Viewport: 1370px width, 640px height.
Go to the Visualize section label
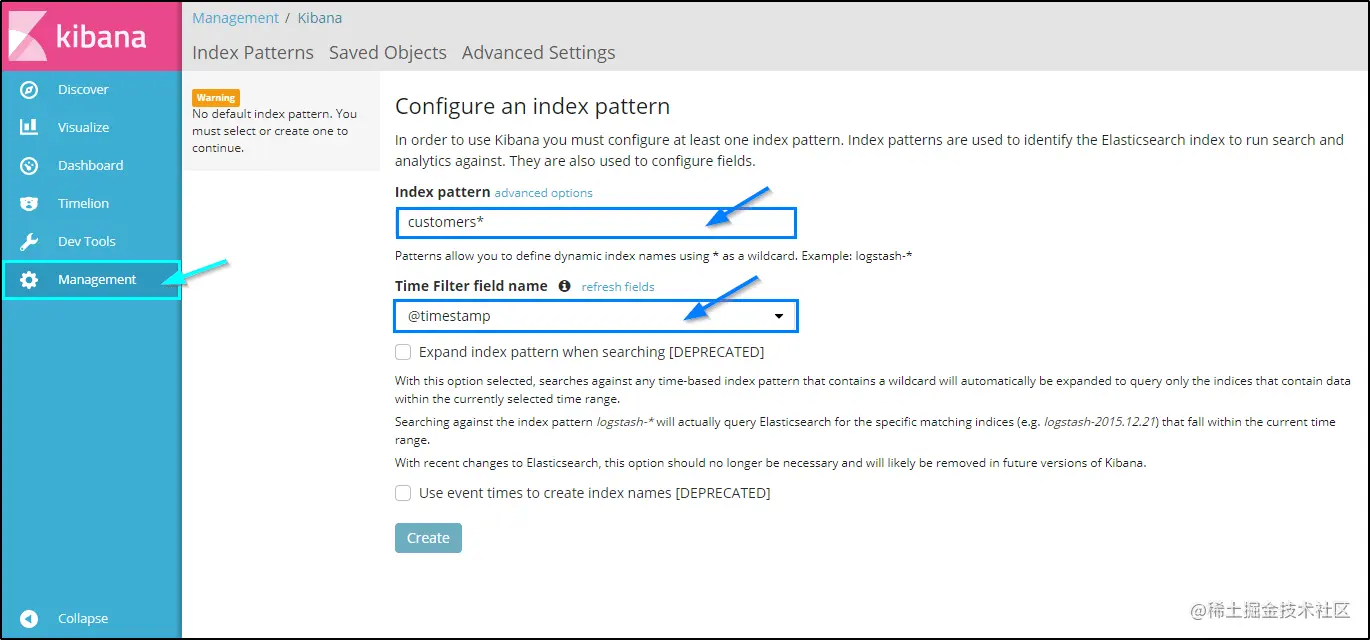coord(84,128)
